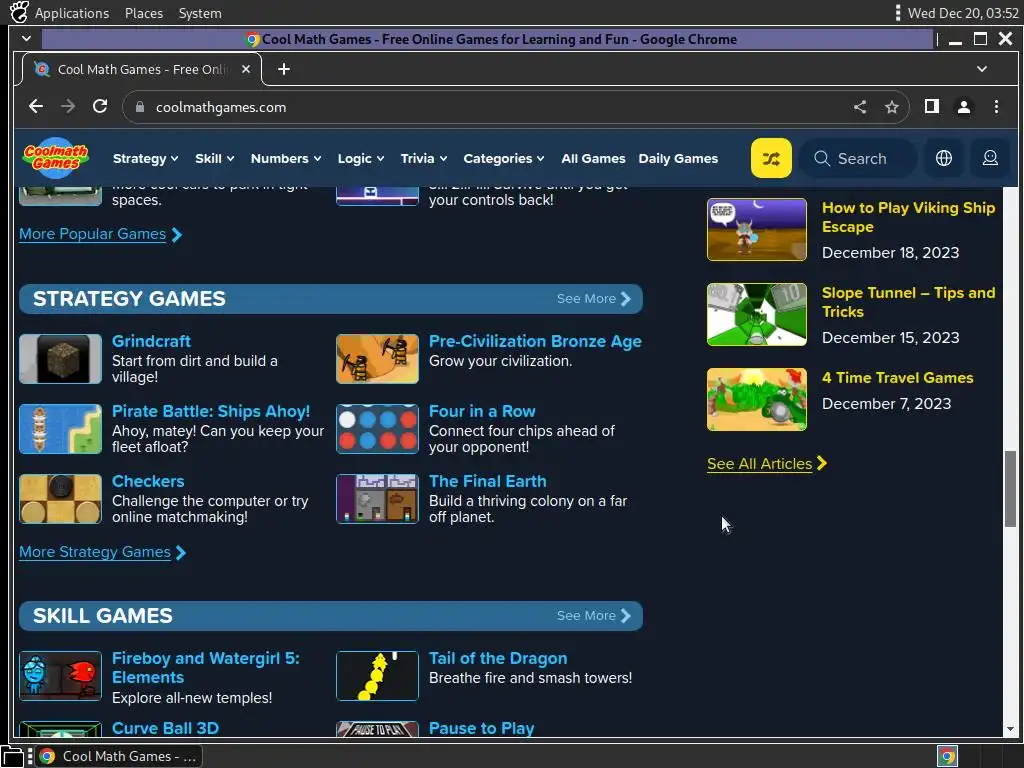Open the All Games menu item
Viewport: 1024px width, 768px height.
pyautogui.click(x=593, y=158)
